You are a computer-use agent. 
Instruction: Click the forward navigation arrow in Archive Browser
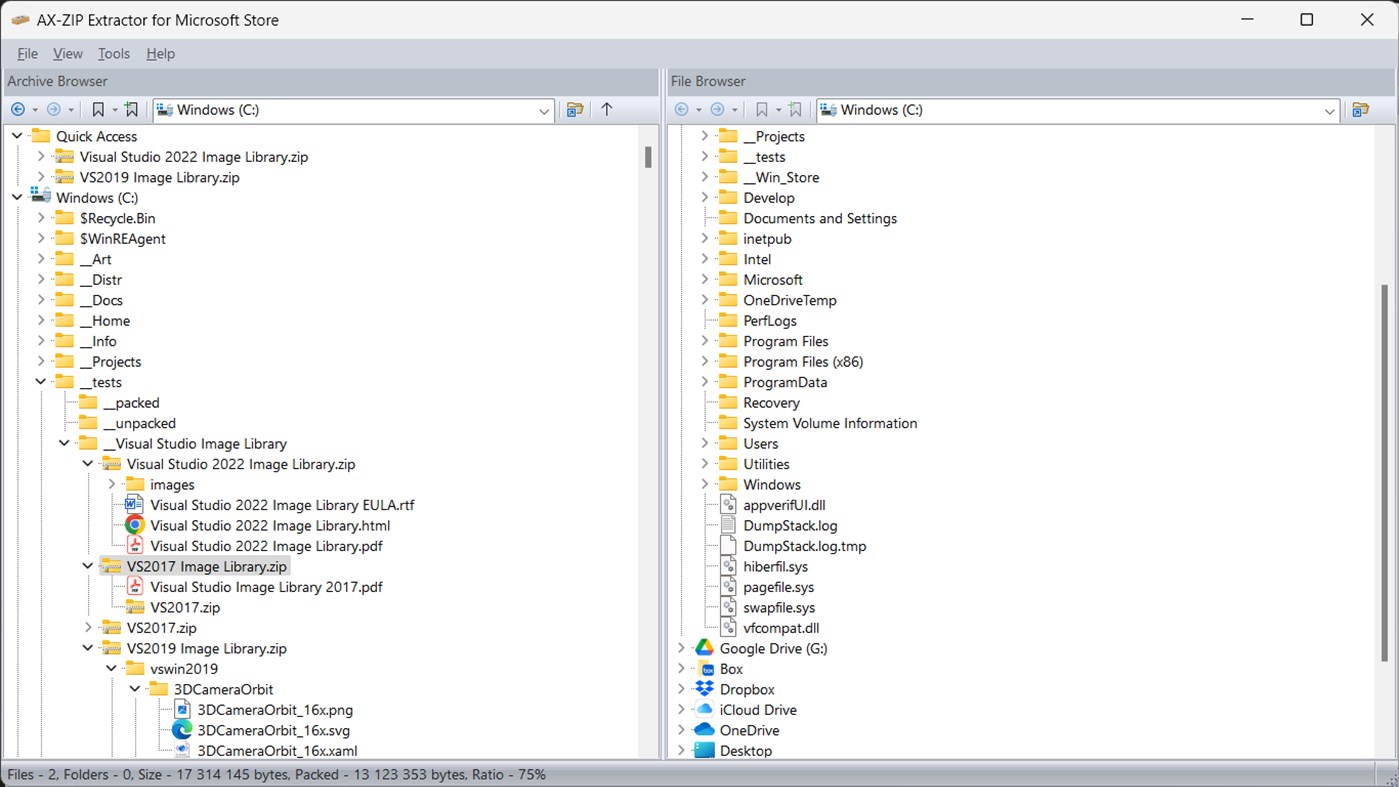[x=52, y=110]
